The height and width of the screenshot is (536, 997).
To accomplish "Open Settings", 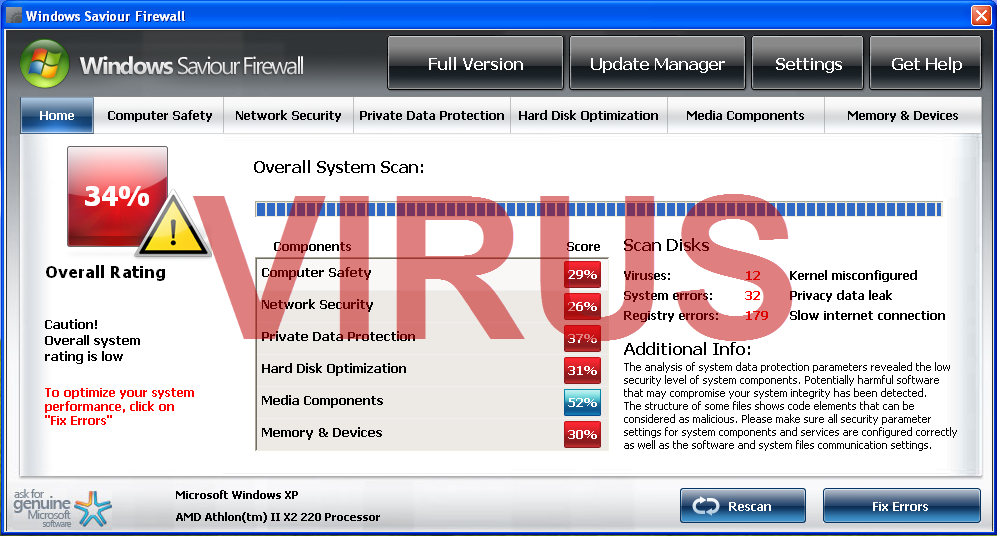I will pos(808,63).
